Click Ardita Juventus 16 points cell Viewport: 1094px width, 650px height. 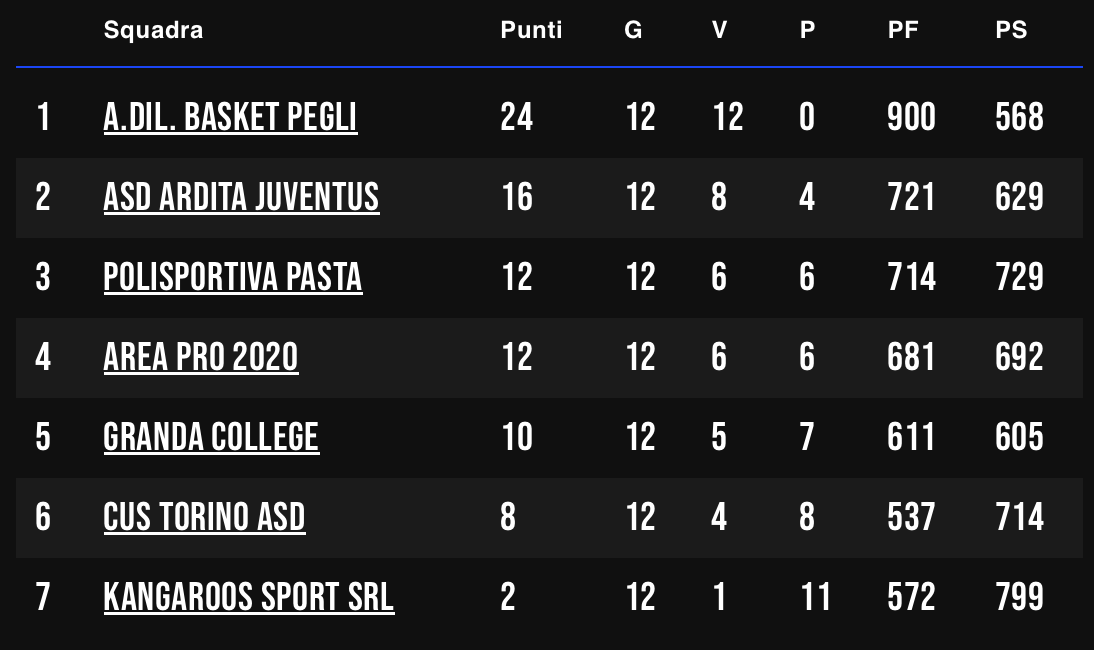click(517, 197)
